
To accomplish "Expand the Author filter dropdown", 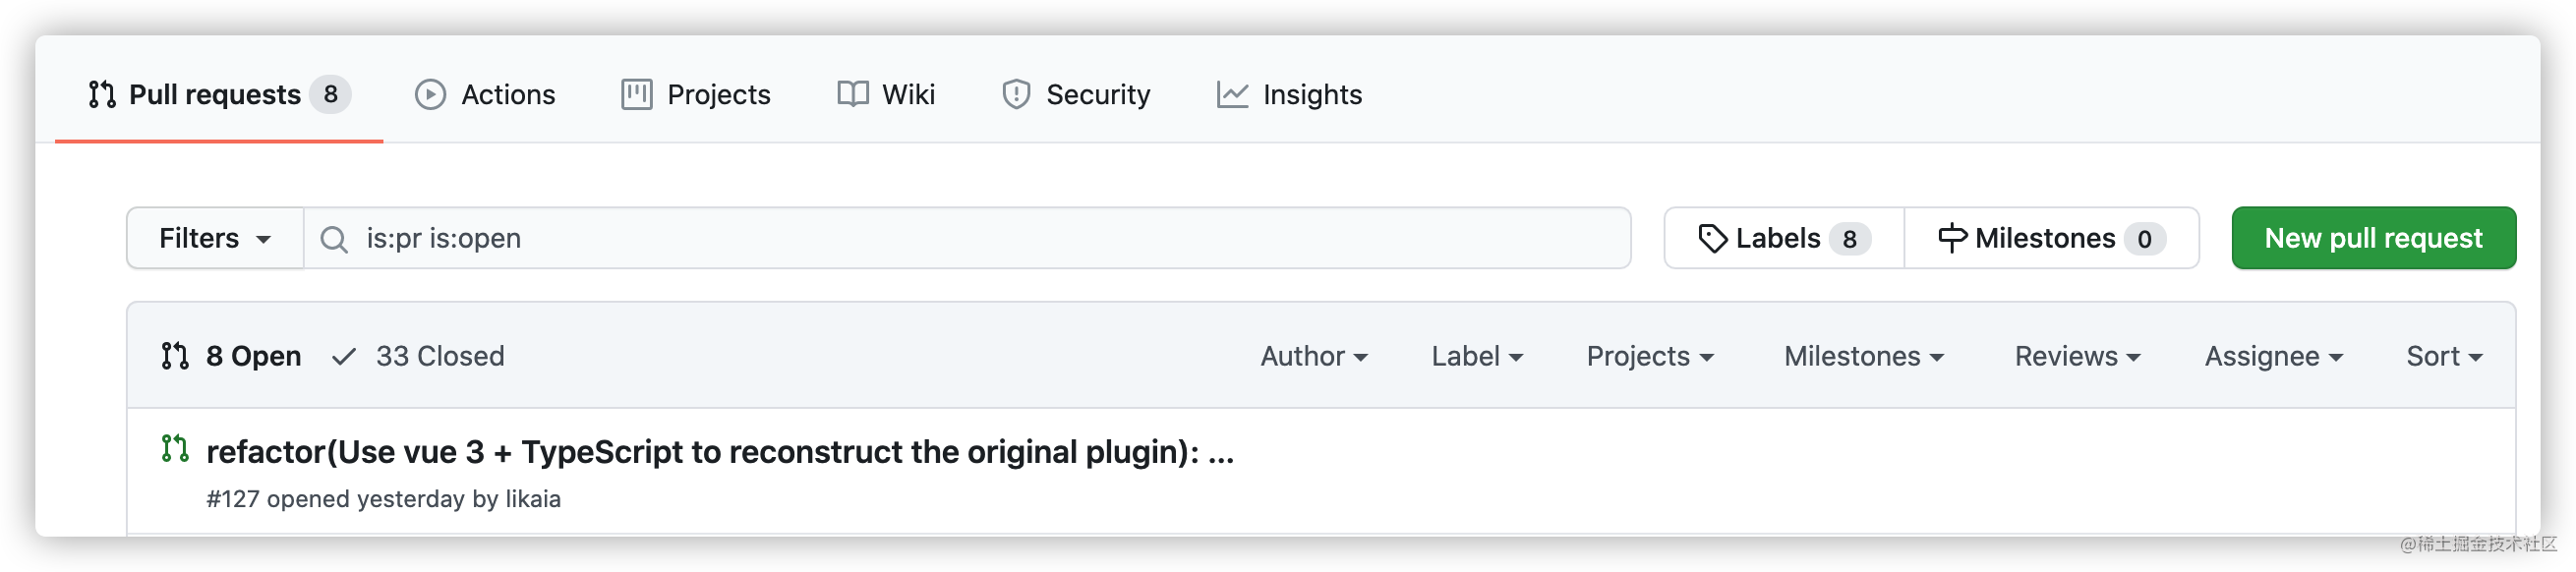I will (1314, 356).
